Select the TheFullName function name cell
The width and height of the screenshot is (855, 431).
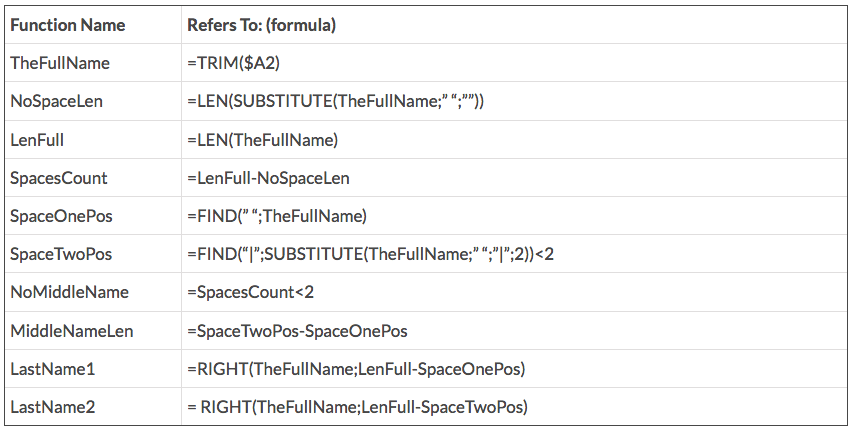(x=60, y=63)
